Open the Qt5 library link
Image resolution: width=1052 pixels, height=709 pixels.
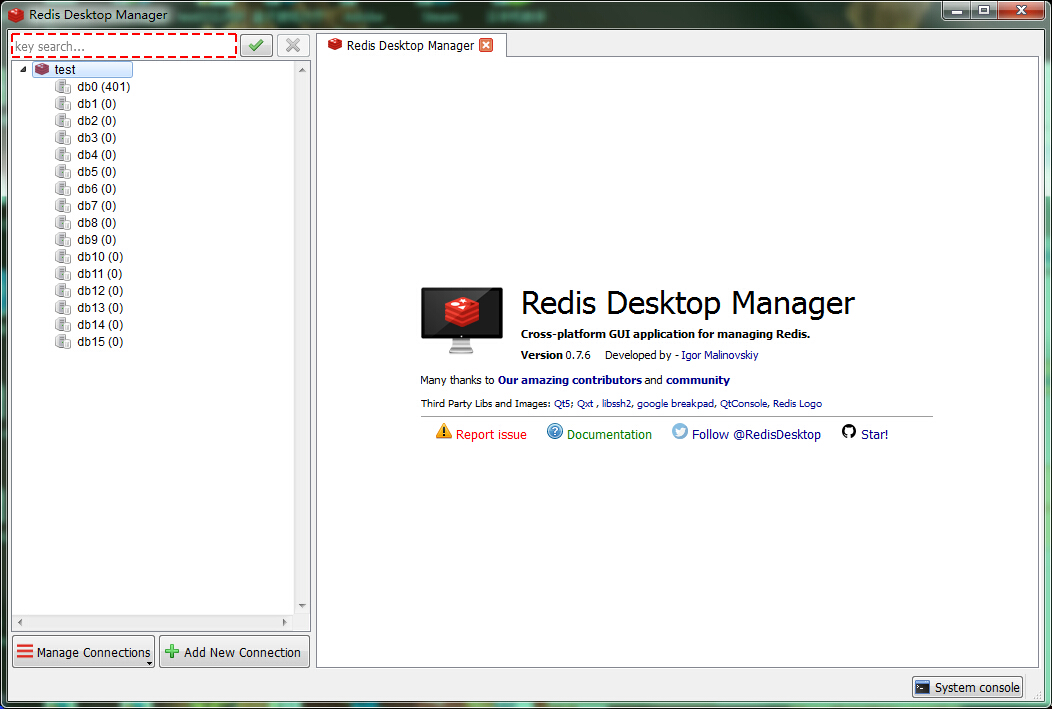(x=562, y=403)
